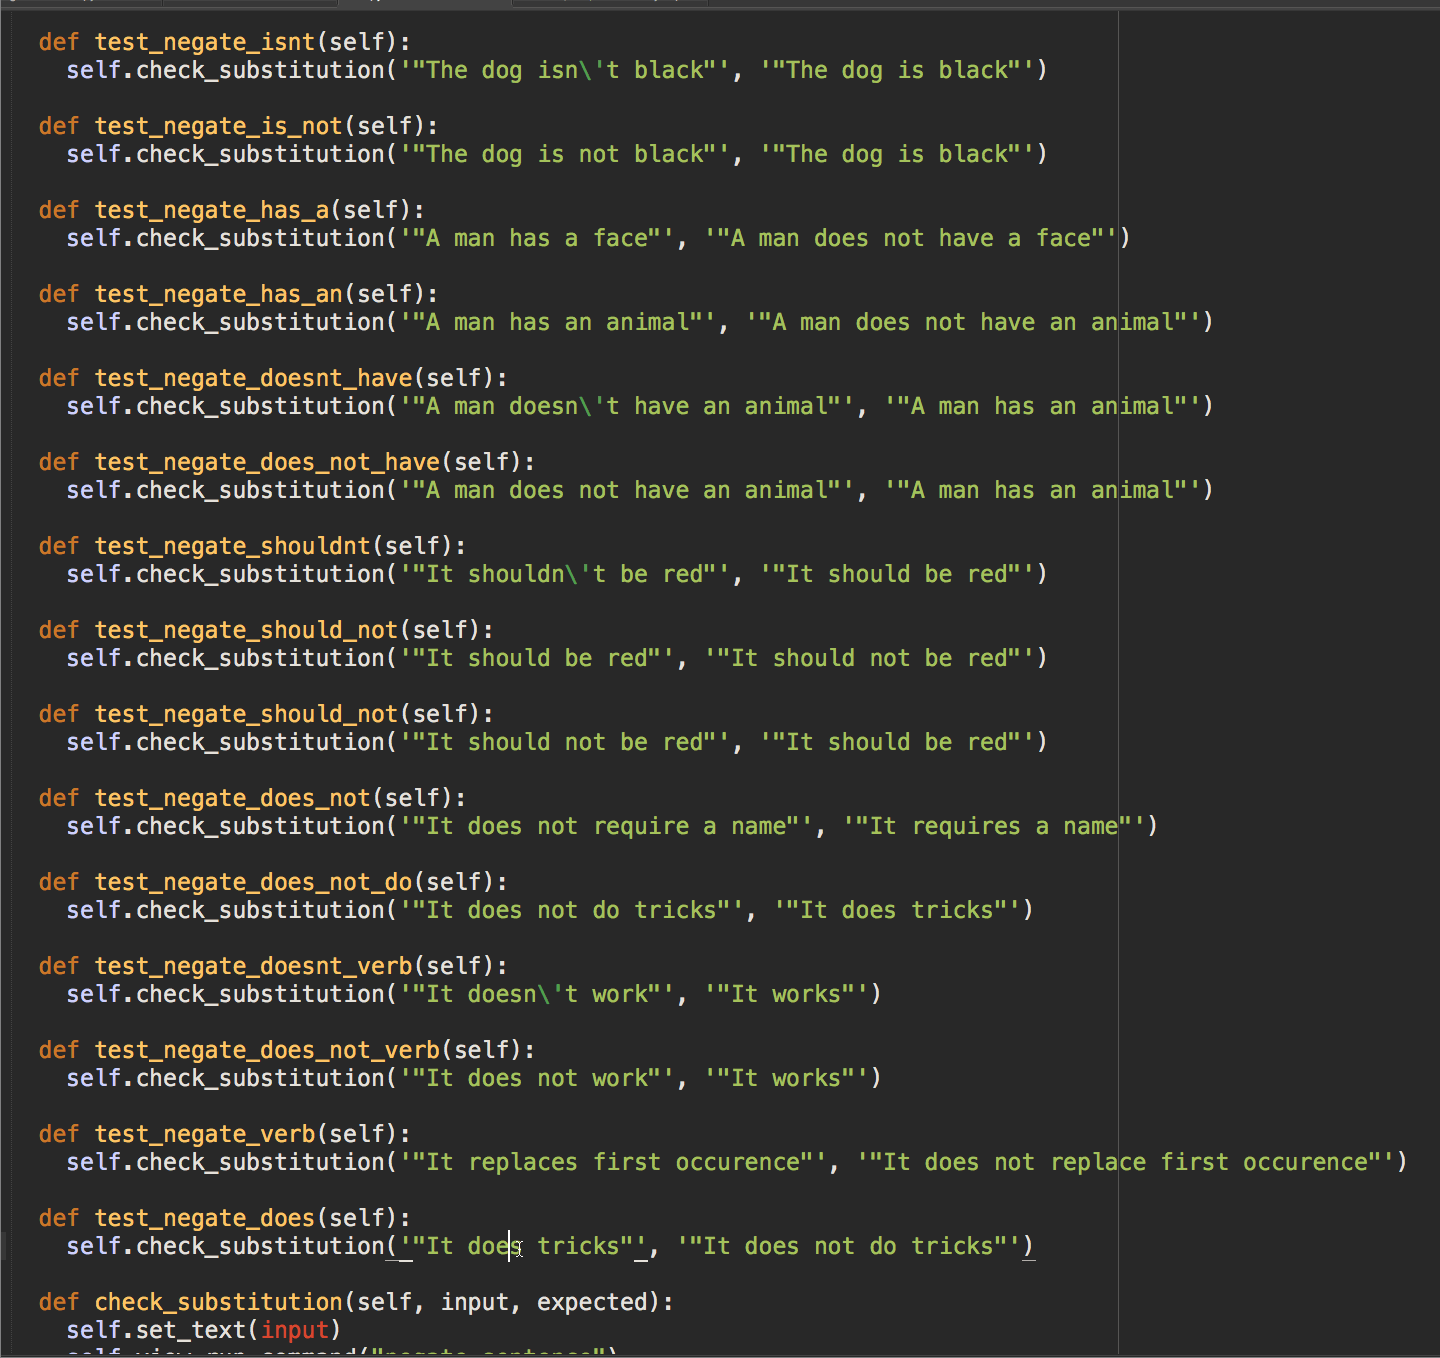1440x1358 pixels.
Task: Click the string "It shouldn\'t be red"
Action: pyautogui.click(x=565, y=574)
